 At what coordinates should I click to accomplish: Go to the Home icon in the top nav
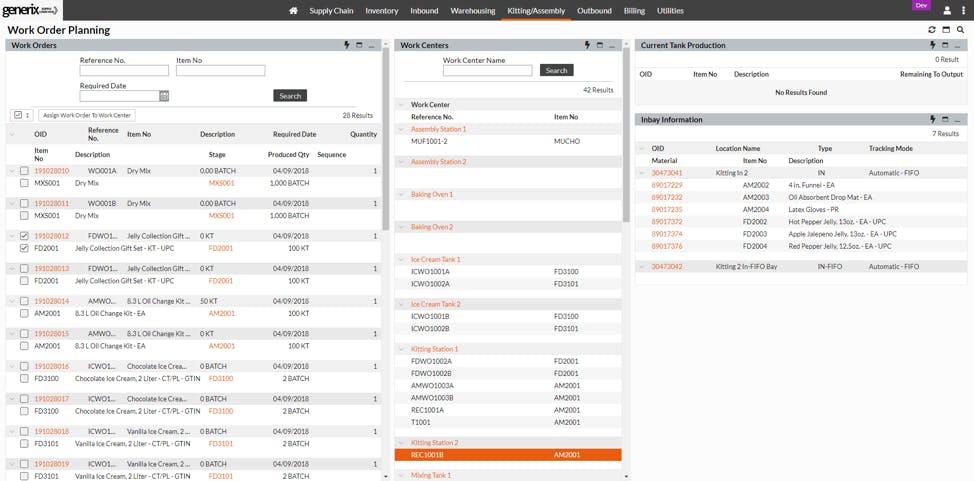[293, 11]
